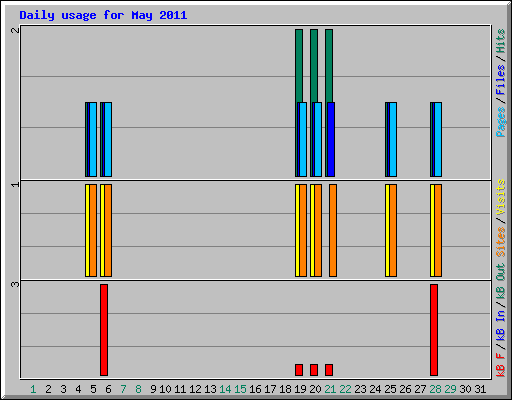Screen dimensions: 512x400
Task: Select the green Hits bar for day 21
Action: pos(329,65)
